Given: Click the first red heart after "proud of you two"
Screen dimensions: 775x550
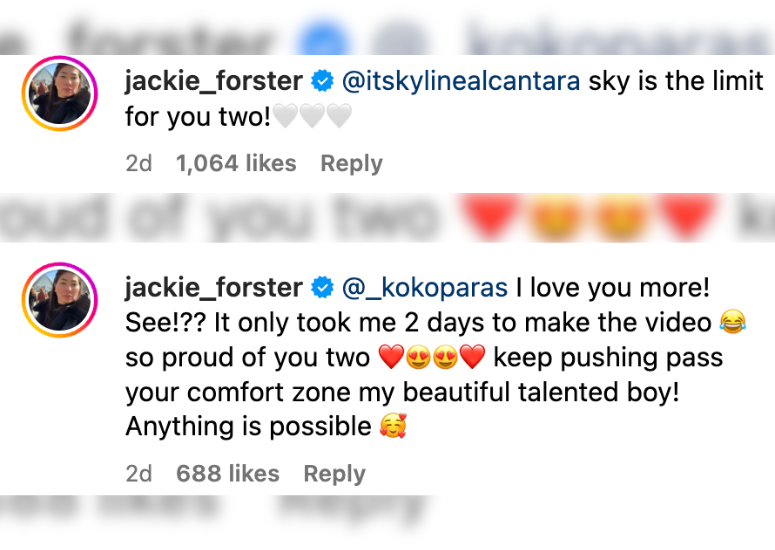Looking at the screenshot, I should coord(390,358).
